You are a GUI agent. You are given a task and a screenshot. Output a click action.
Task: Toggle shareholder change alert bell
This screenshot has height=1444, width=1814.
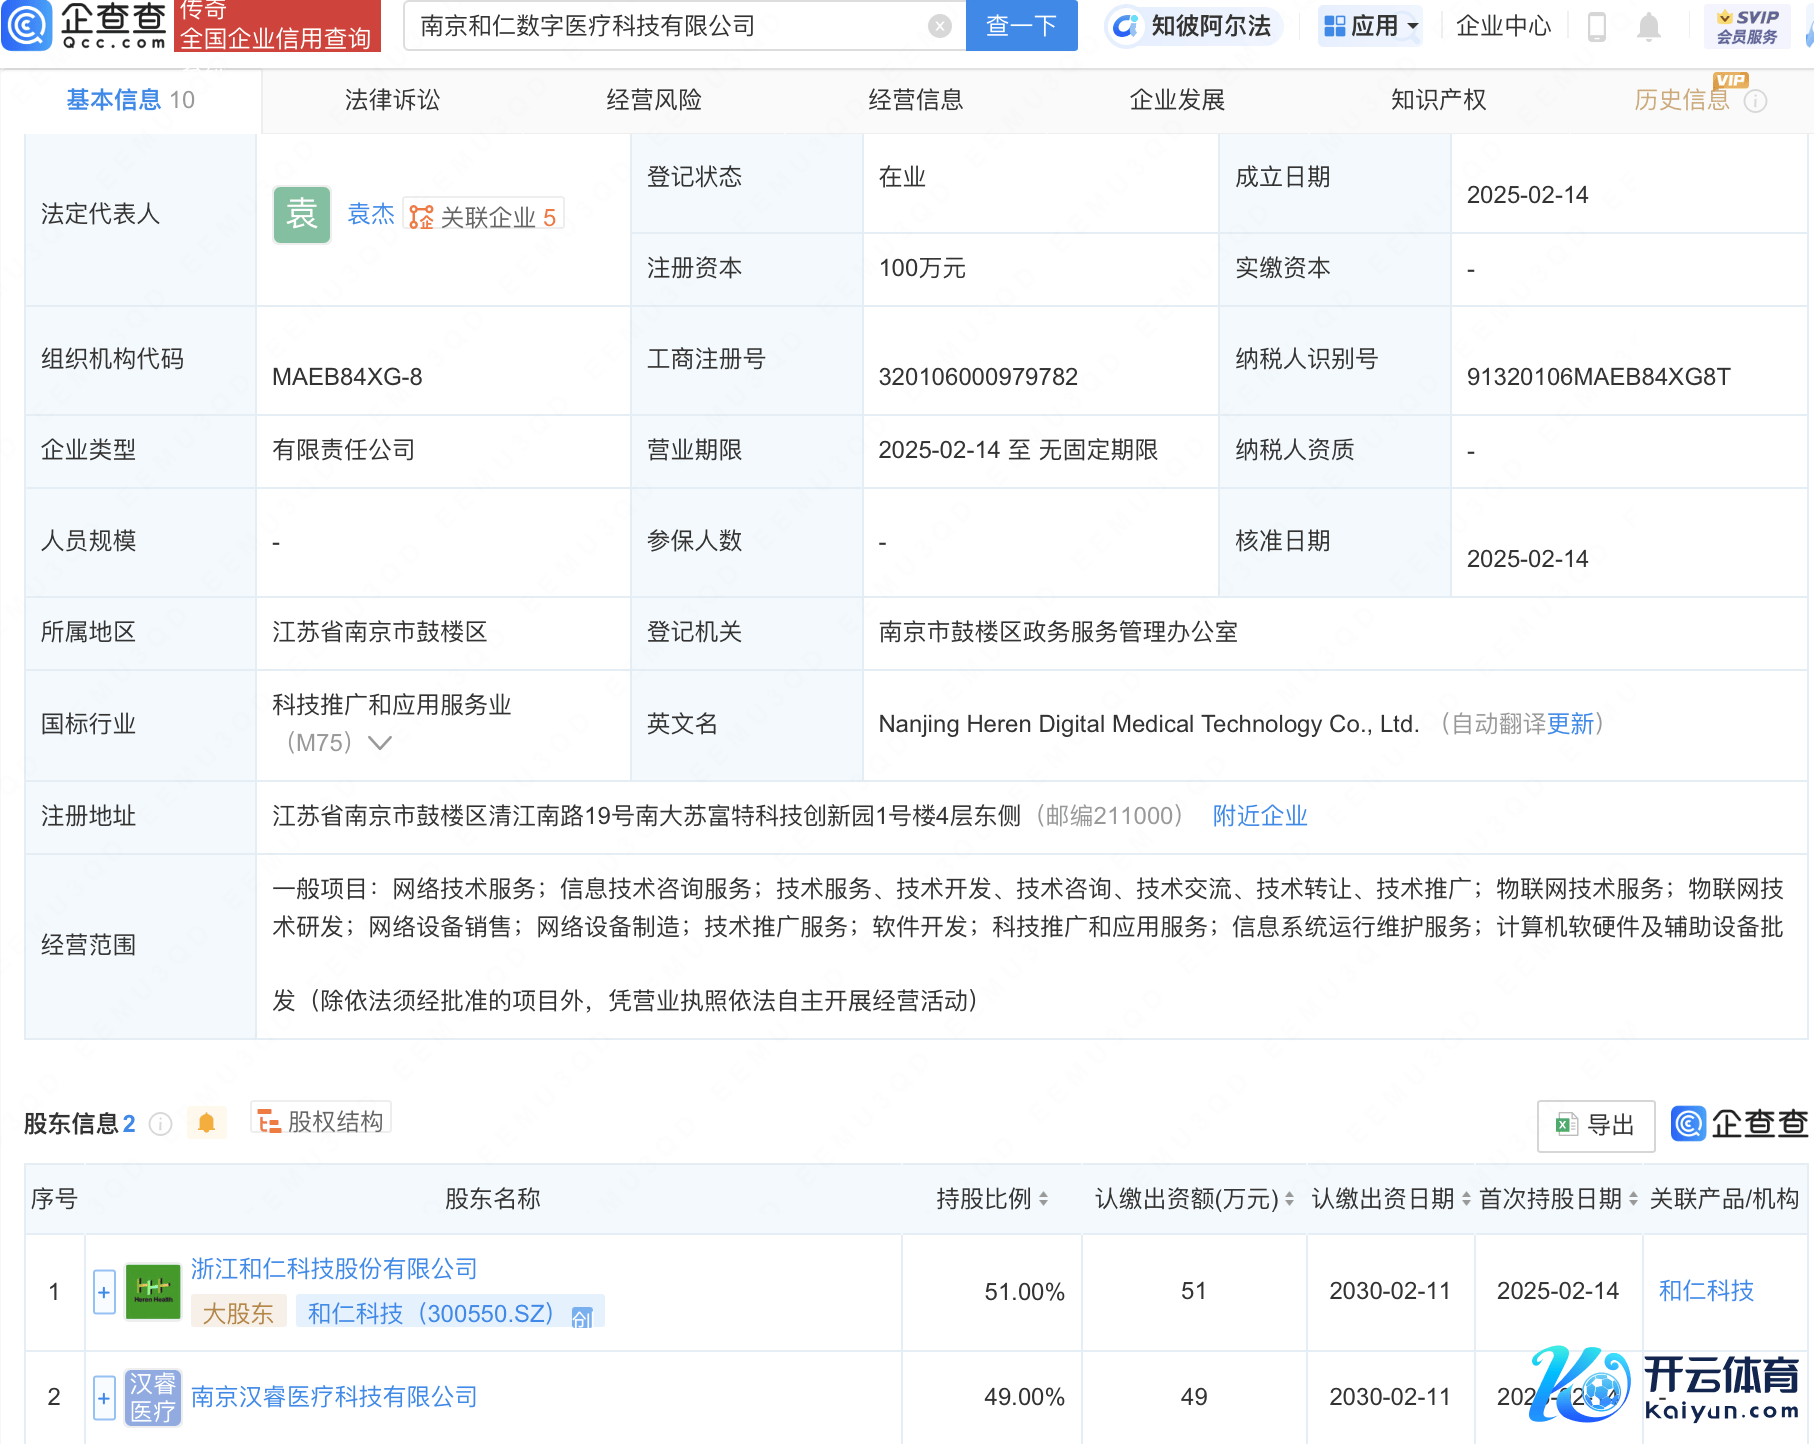206,1123
